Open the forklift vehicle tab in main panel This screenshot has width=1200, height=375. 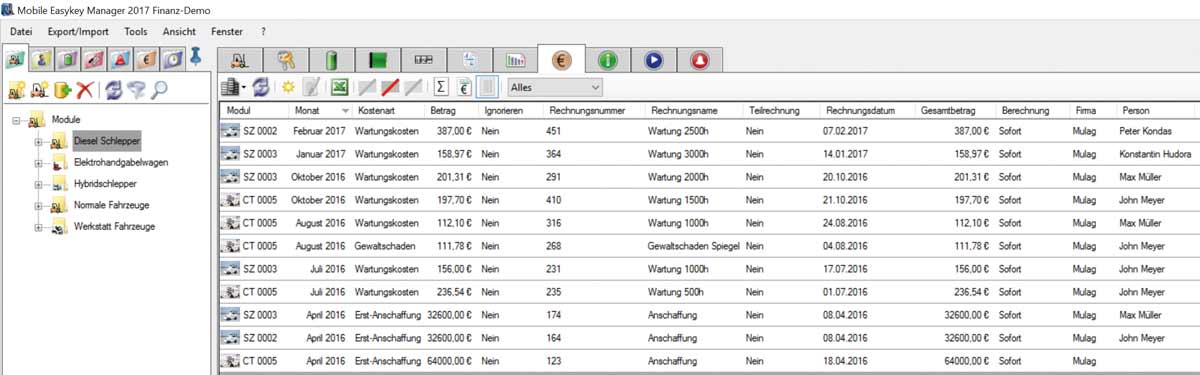coord(240,59)
